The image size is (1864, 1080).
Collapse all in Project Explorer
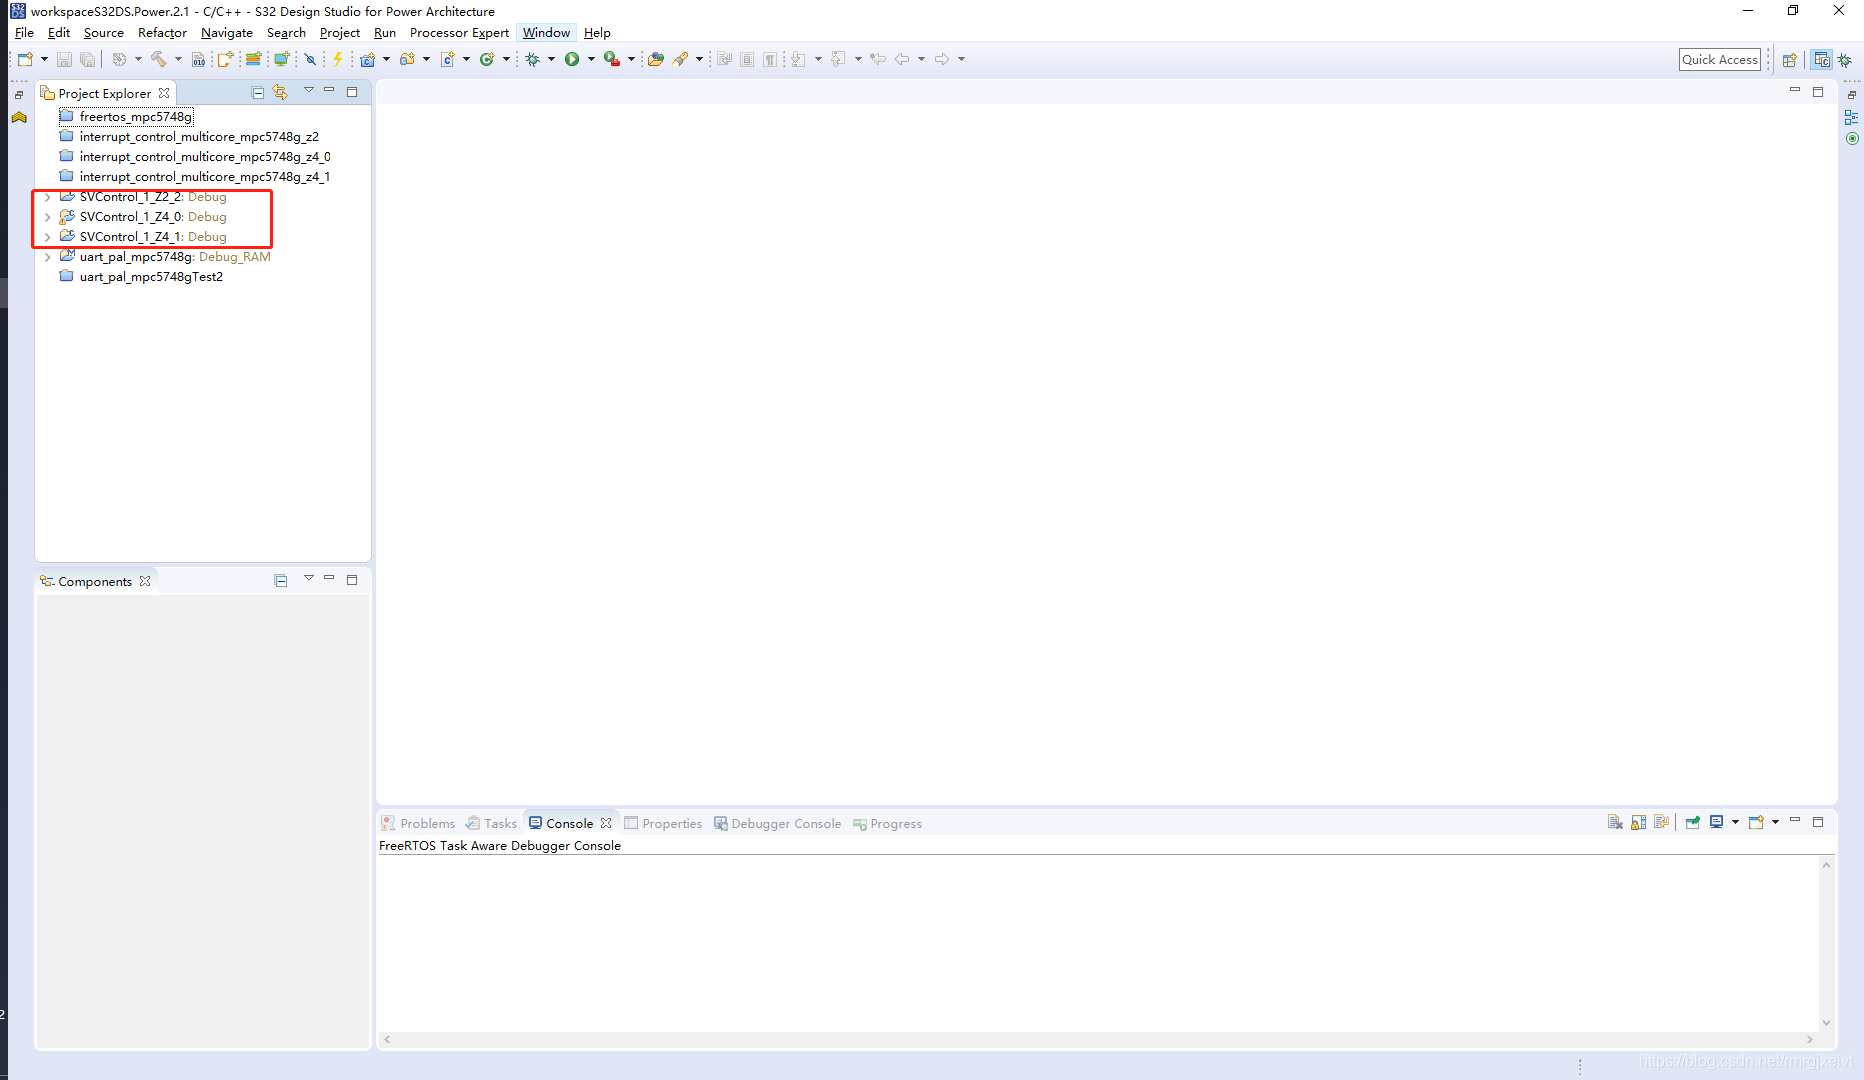[257, 92]
